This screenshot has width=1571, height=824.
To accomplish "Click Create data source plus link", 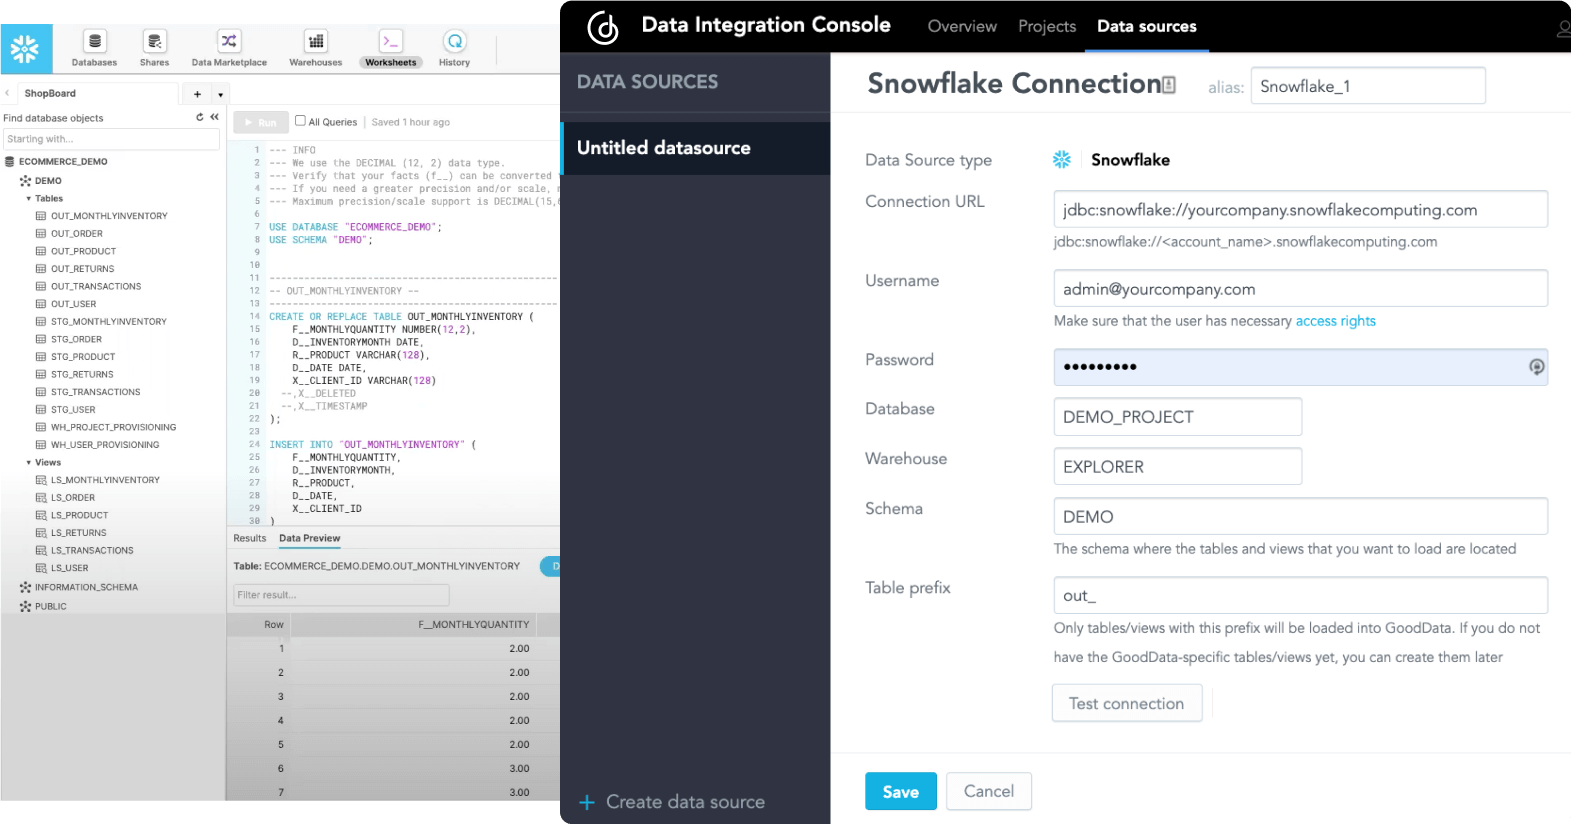I will pos(673,802).
